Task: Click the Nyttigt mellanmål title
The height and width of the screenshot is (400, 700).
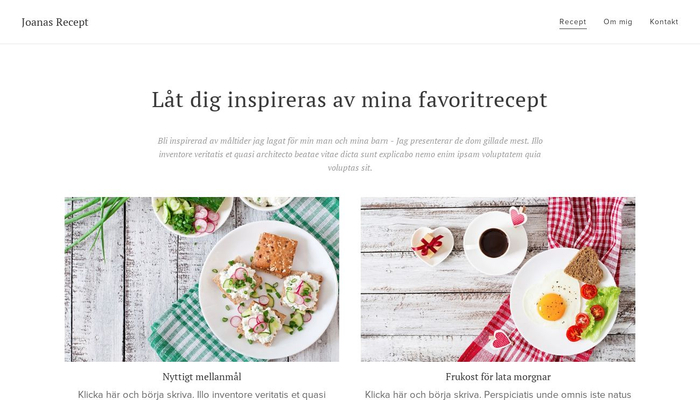Action: tap(202, 377)
